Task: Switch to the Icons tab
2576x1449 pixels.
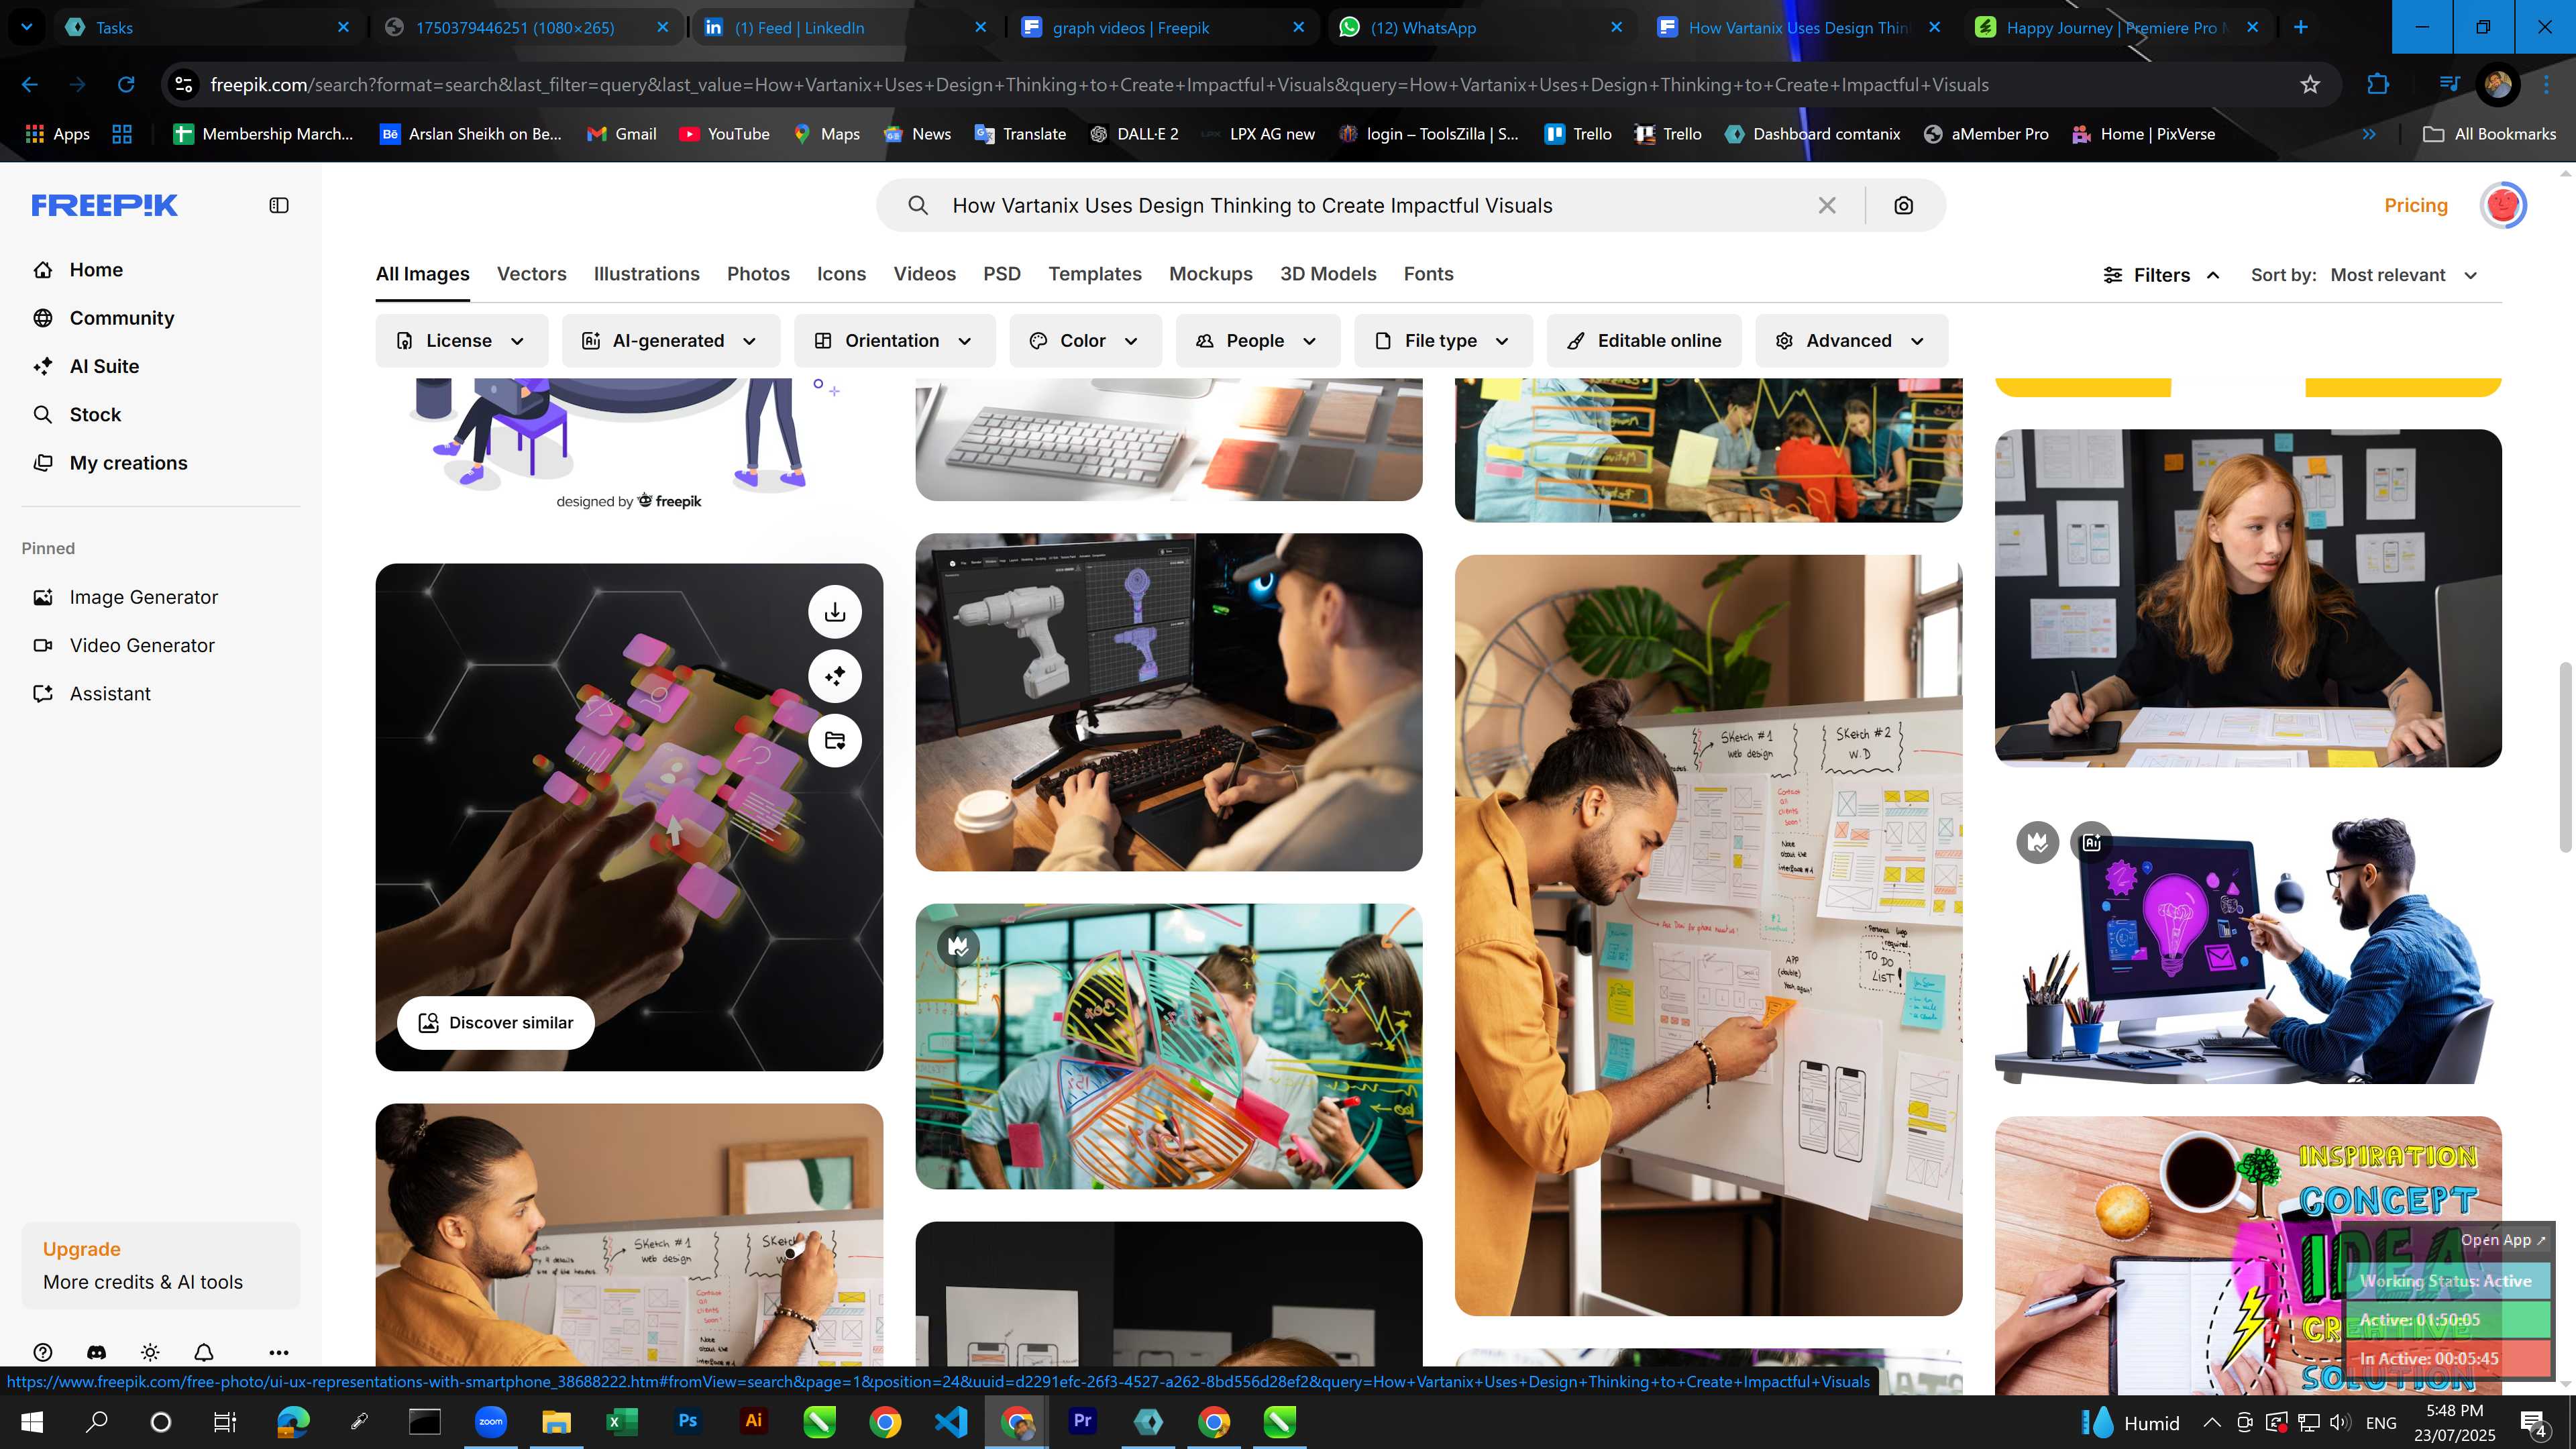Action: (841, 274)
